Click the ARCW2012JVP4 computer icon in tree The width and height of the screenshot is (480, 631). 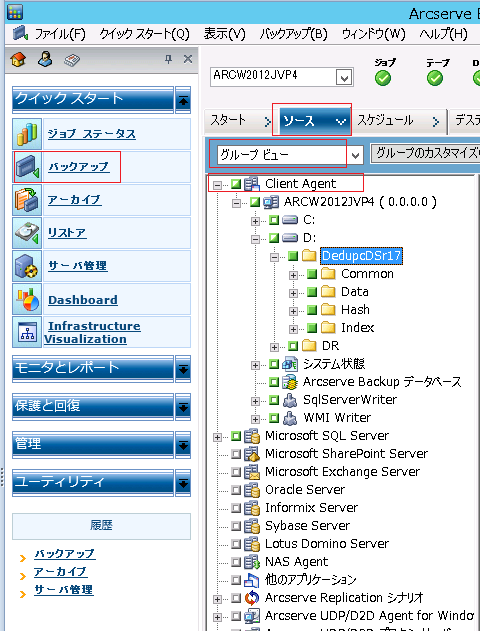tap(271, 202)
